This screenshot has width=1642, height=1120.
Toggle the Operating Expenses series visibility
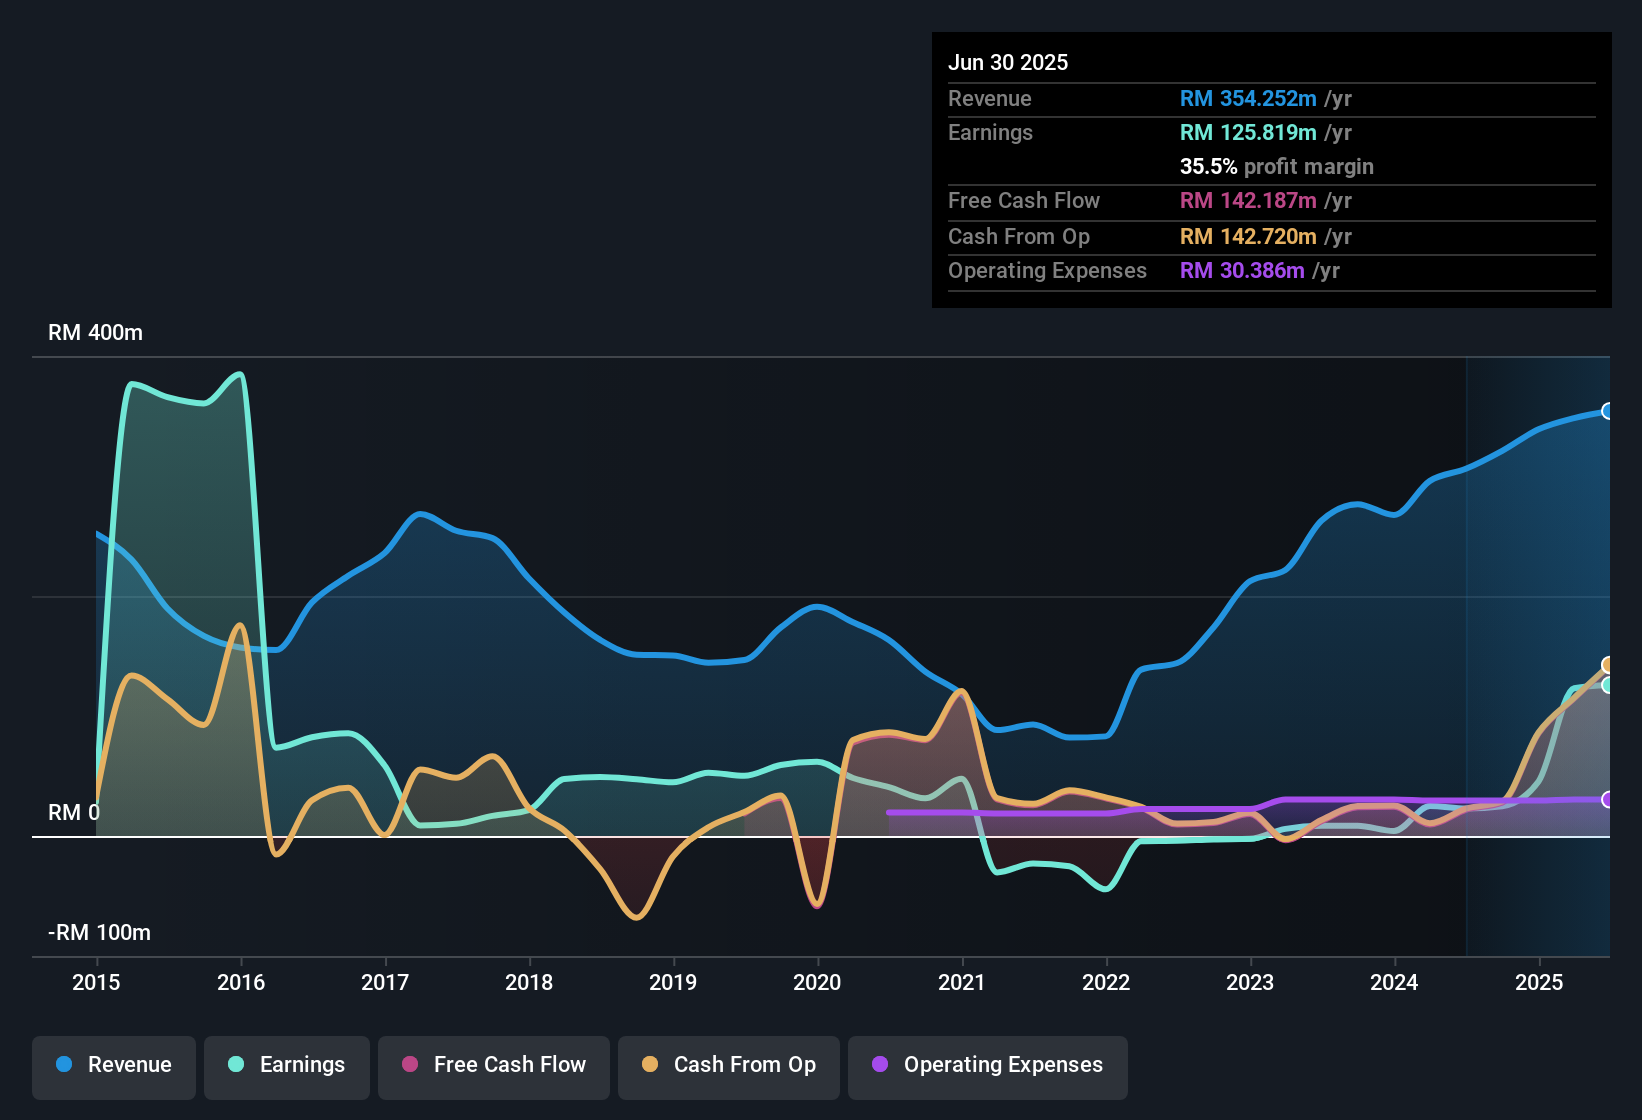tap(988, 1065)
